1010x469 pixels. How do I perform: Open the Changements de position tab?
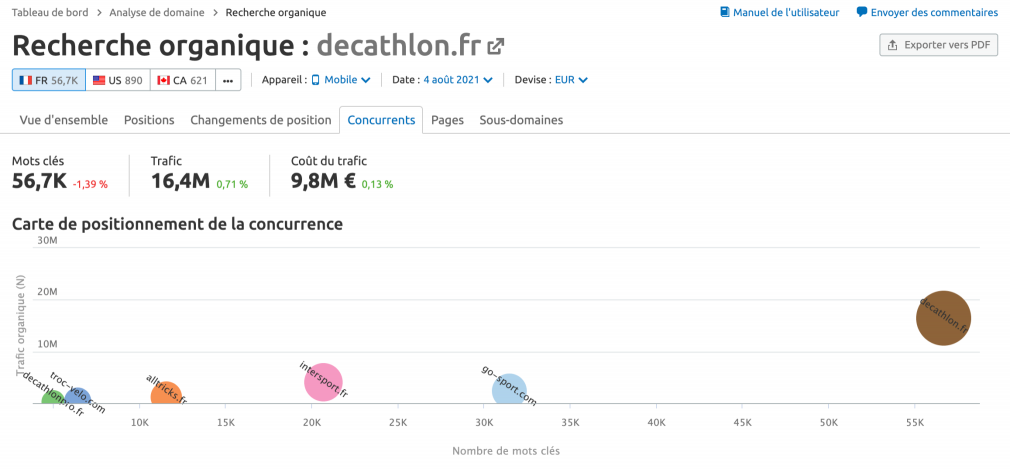[x=261, y=120]
